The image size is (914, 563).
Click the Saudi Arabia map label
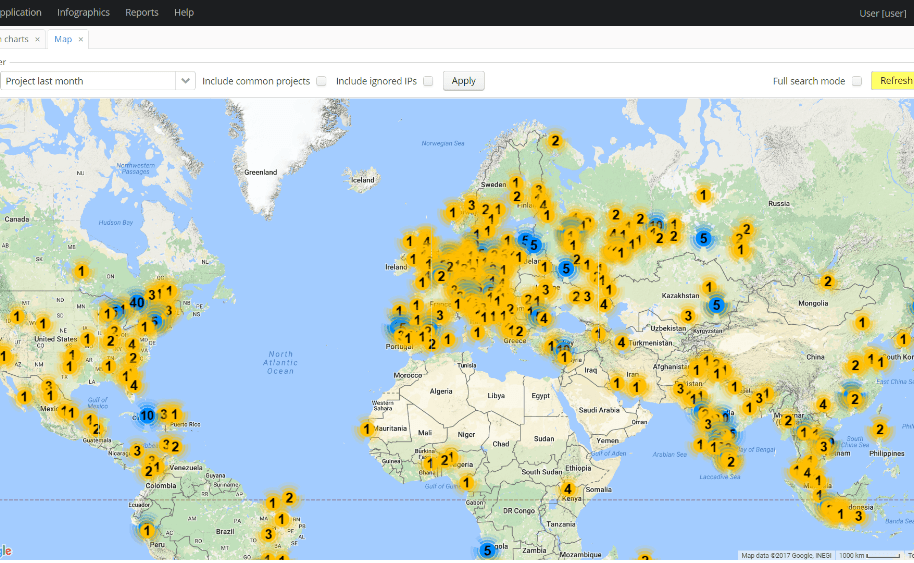[x=599, y=410]
